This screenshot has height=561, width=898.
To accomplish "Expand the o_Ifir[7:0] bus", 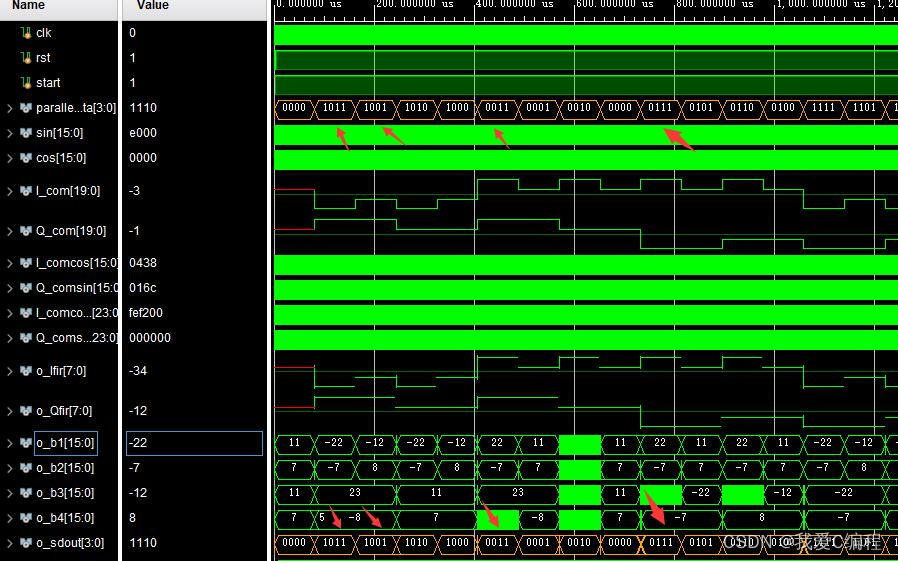I will pyautogui.click(x=10, y=371).
